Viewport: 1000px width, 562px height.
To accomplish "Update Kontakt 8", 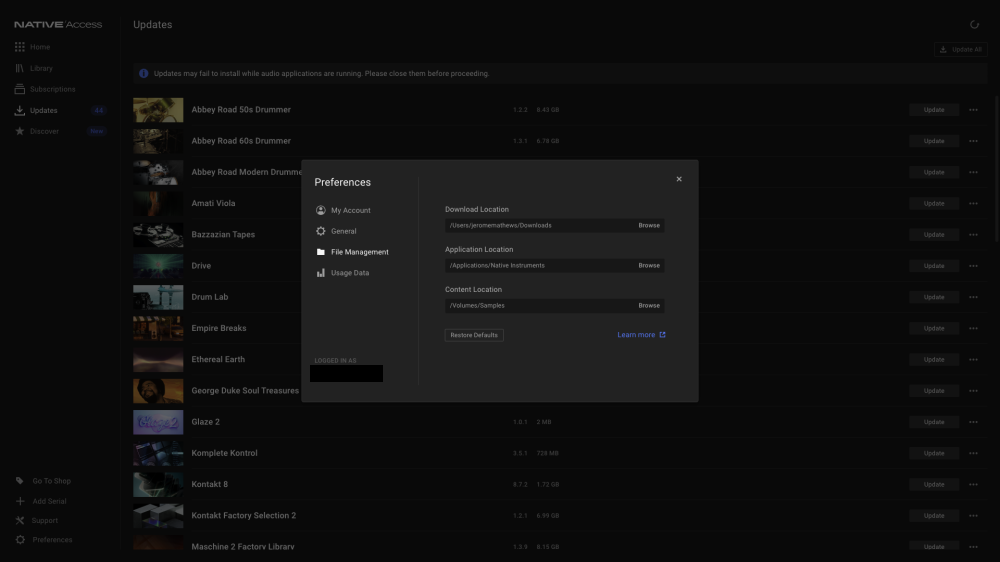I will tap(934, 484).
